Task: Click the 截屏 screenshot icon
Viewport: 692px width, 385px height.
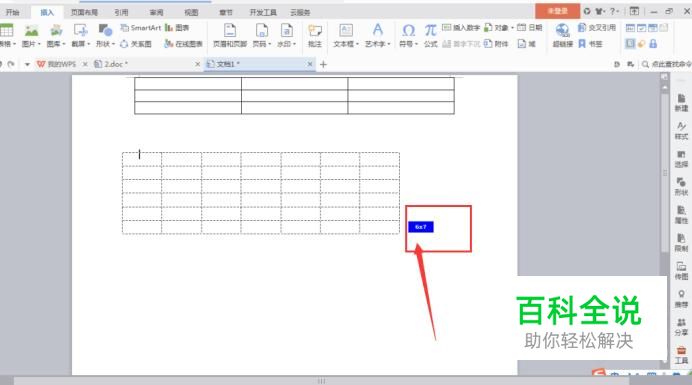Action: [80, 30]
